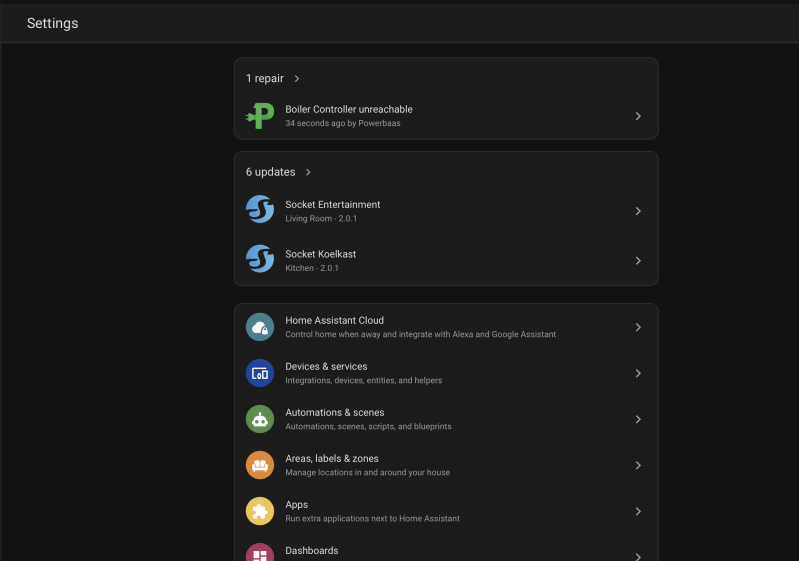Open chevron on the Socket Entertainment row
This screenshot has width=799, height=561.
(x=638, y=211)
